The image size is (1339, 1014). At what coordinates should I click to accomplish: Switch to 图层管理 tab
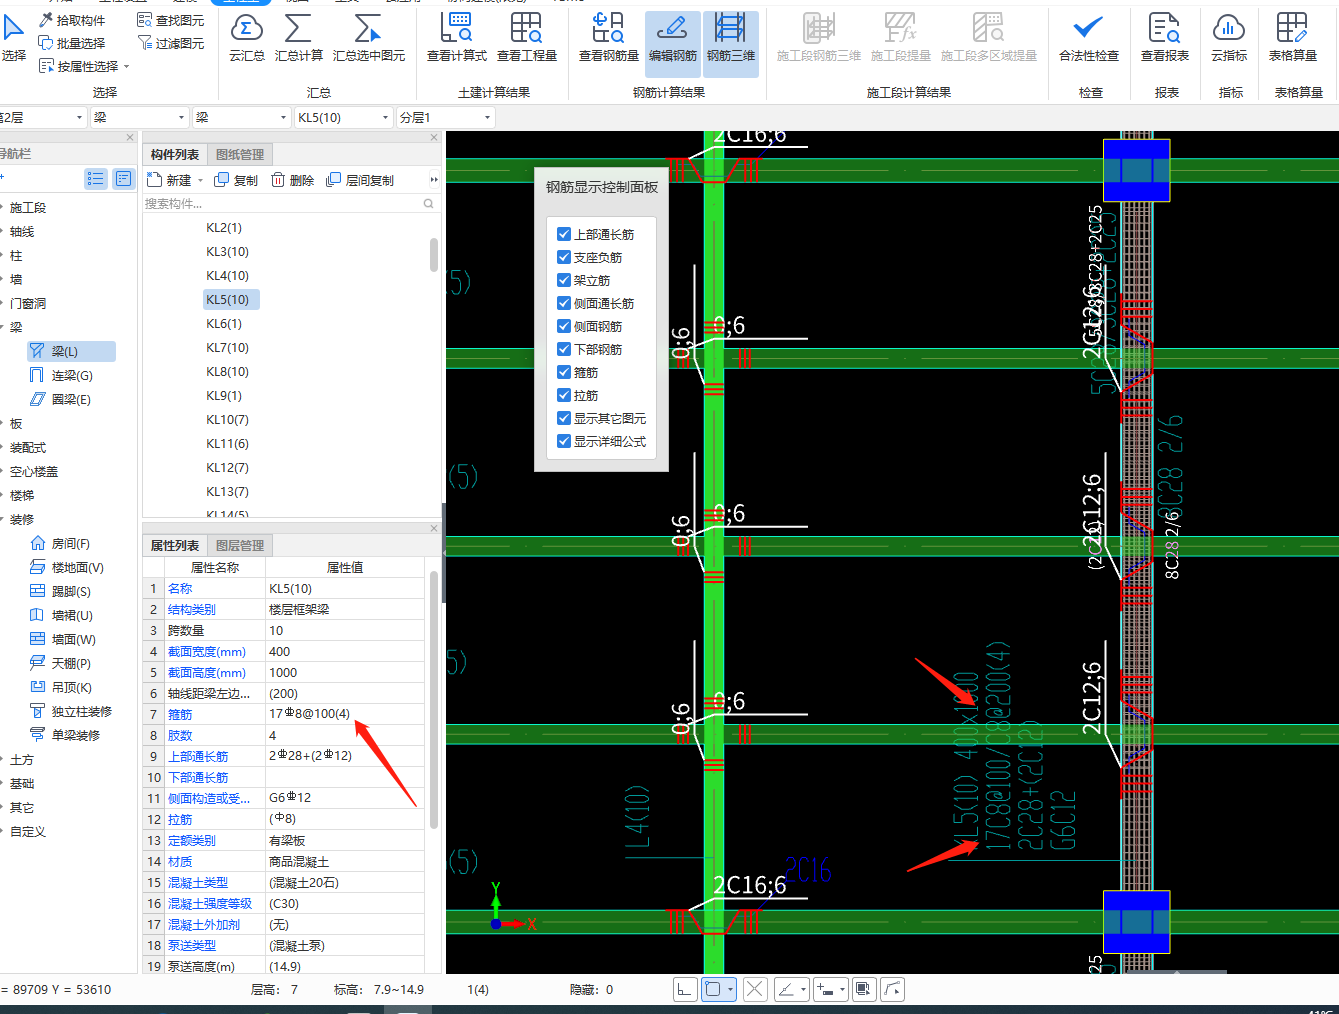tap(240, 546)
